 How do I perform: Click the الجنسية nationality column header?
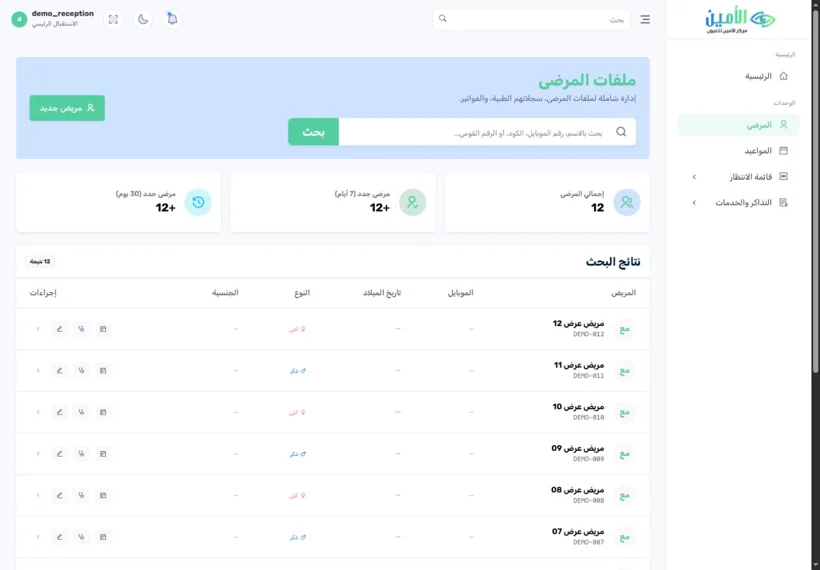pyautogui.click(x=225, y=293)
